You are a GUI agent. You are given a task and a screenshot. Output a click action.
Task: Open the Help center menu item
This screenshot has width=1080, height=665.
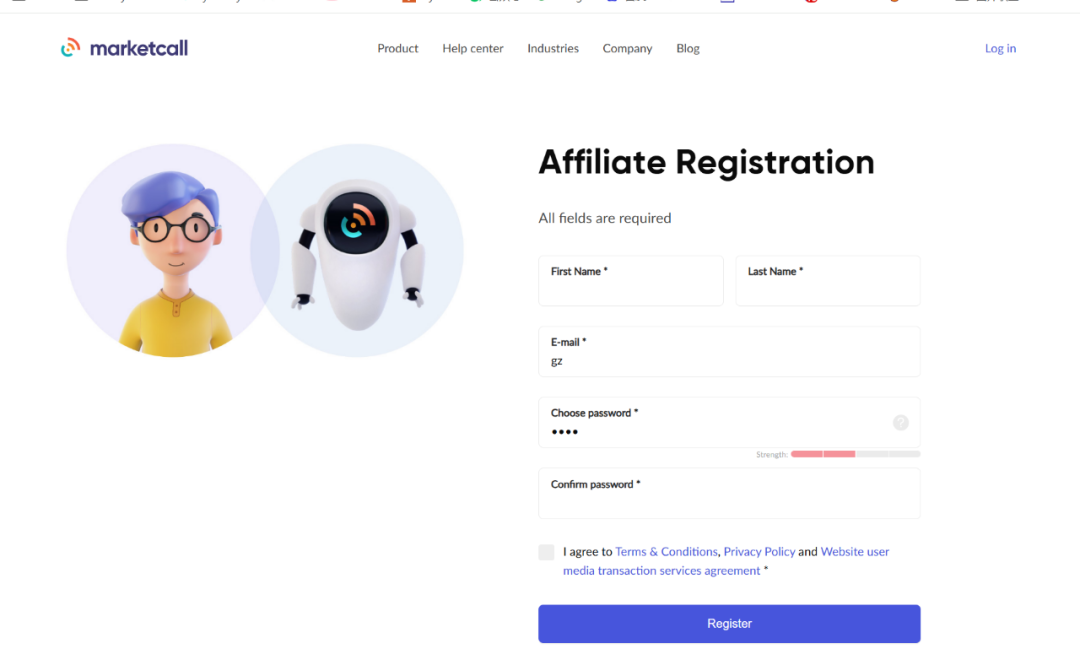(x=473, y=48)
